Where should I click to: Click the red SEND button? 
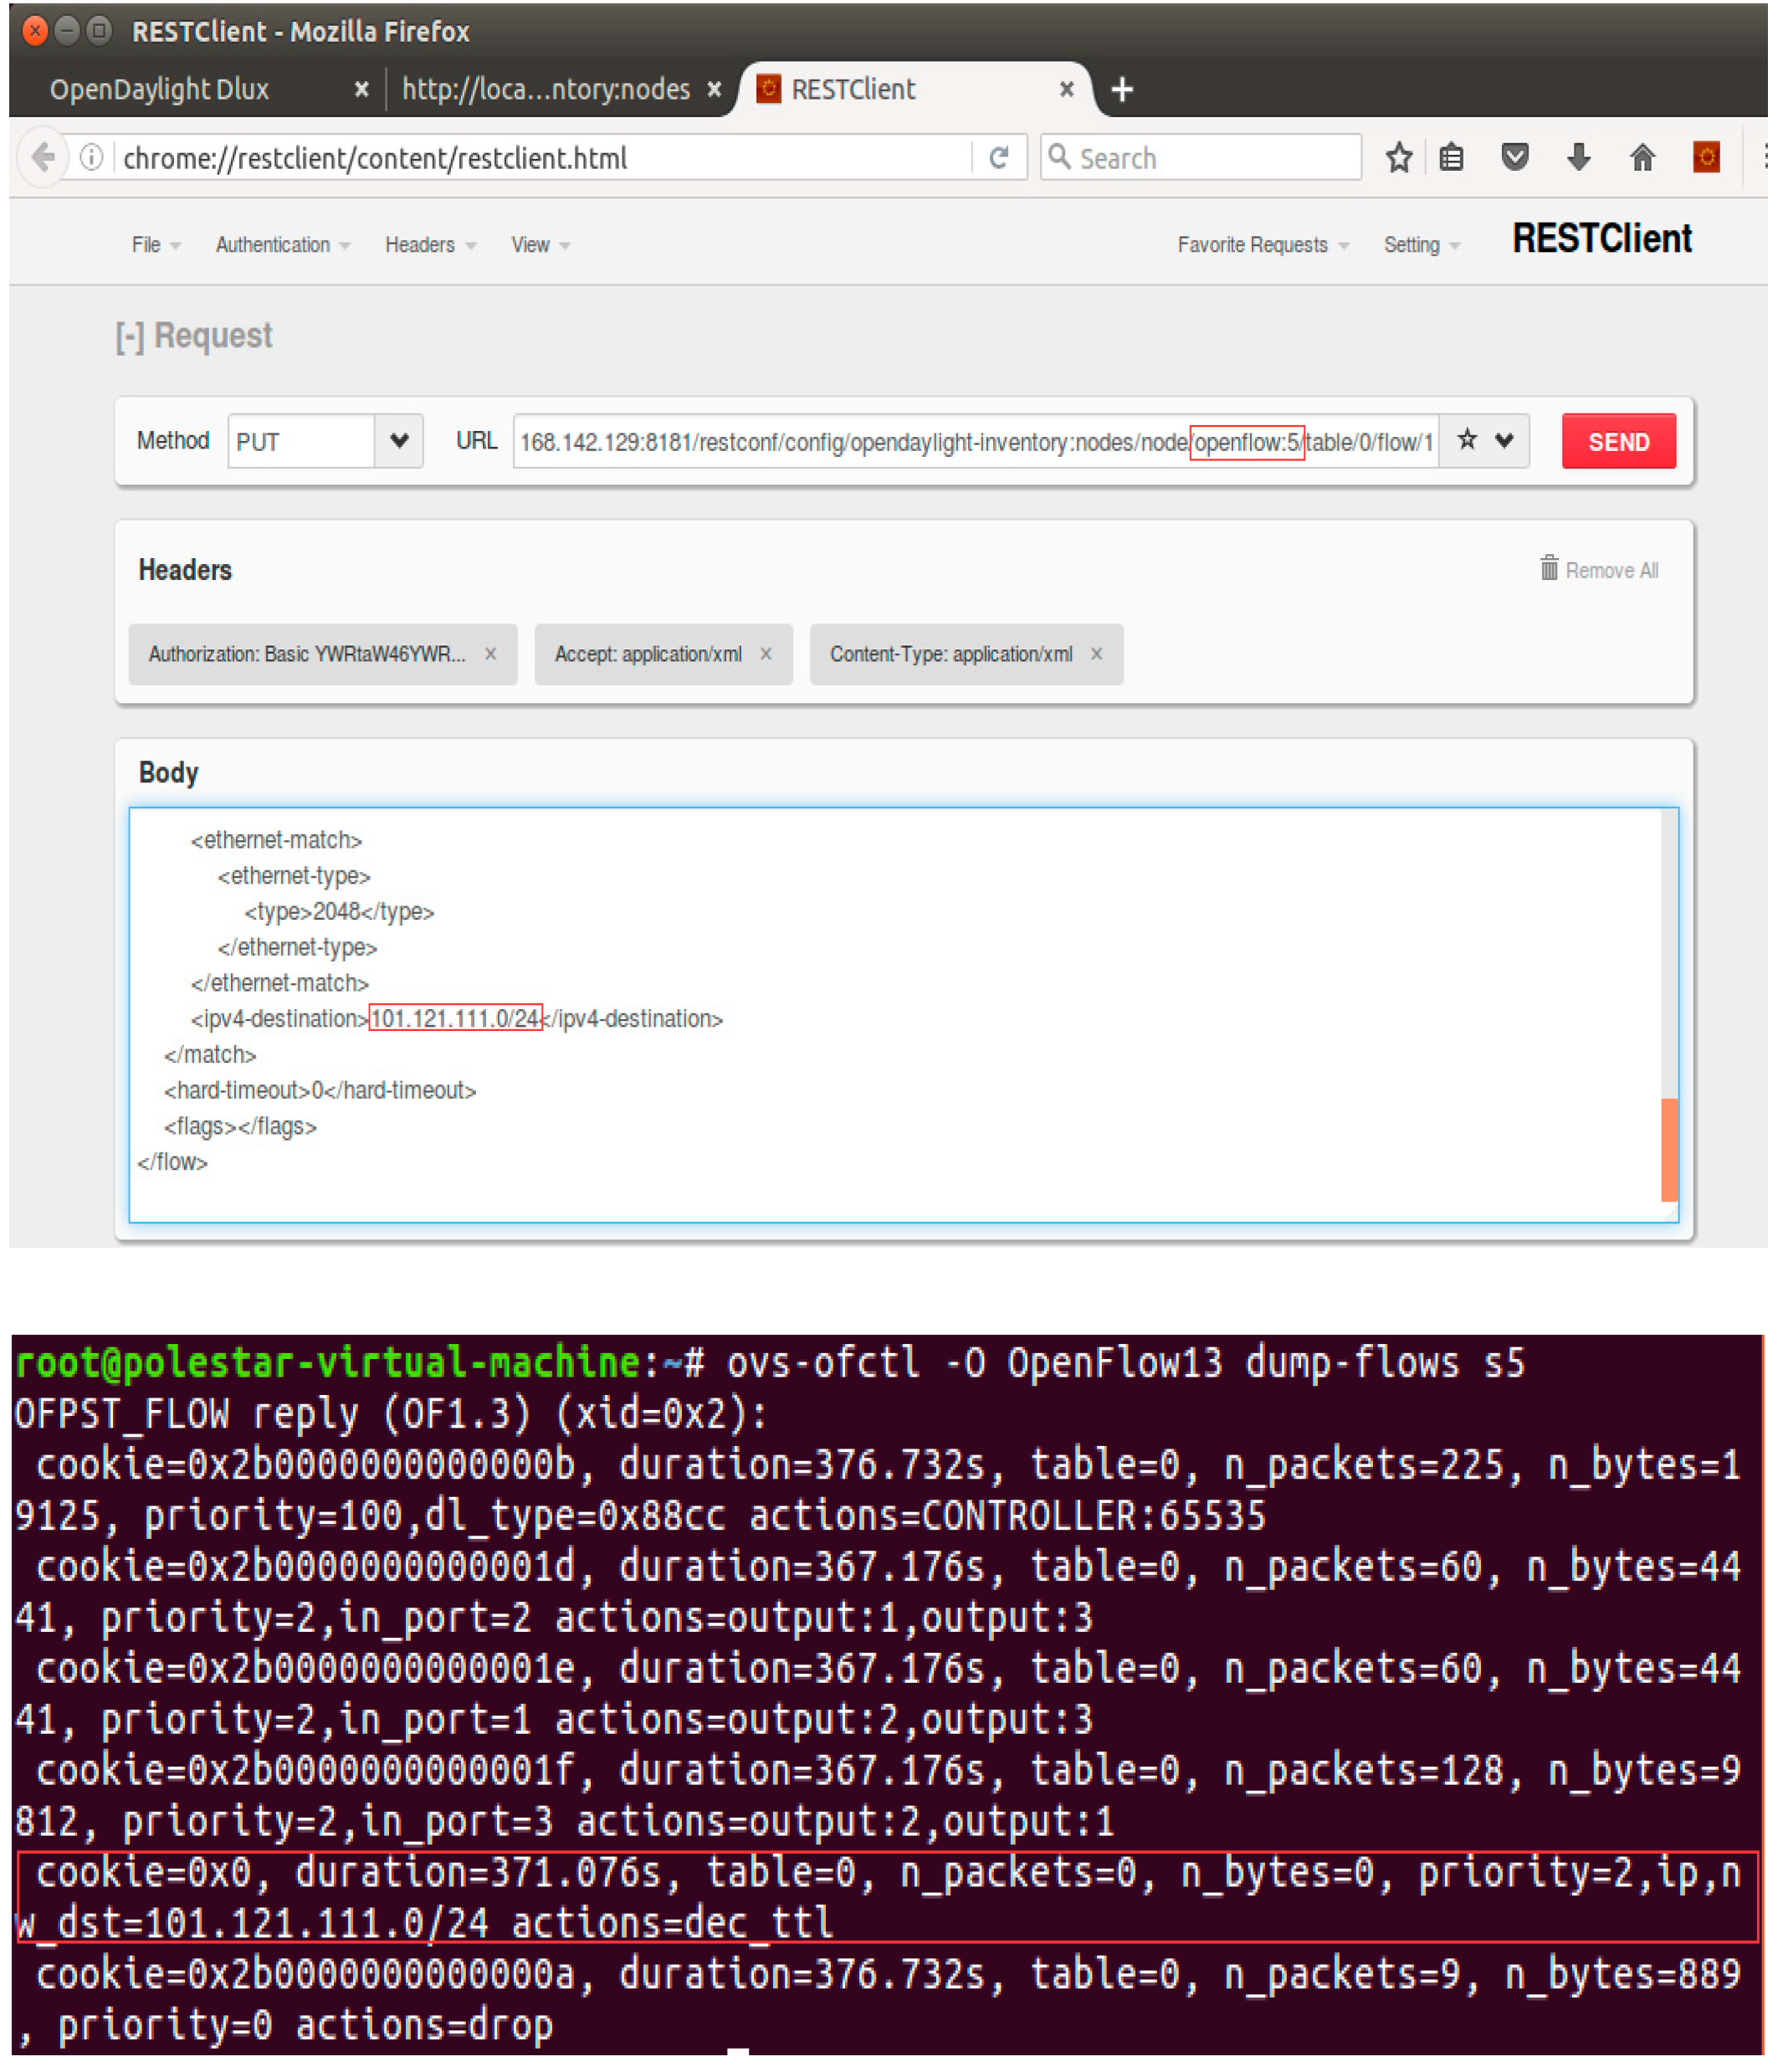point(1618,441)
